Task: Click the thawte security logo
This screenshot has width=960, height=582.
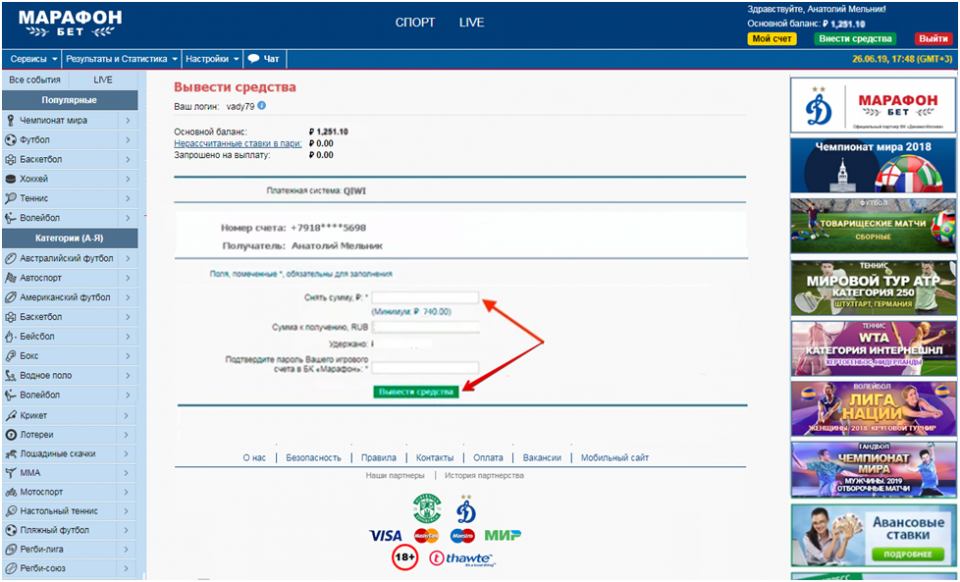Action: point(462,558)
